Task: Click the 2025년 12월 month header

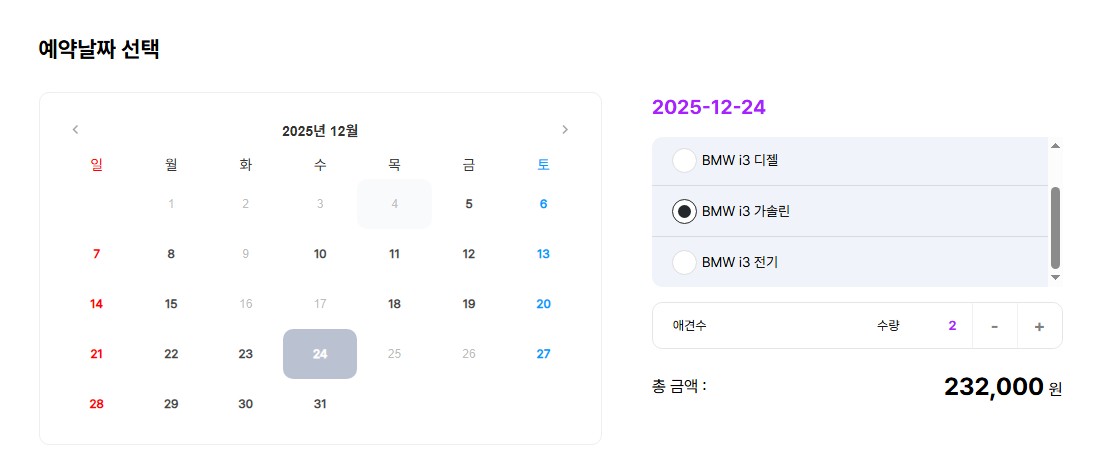Action: [320, 130]
